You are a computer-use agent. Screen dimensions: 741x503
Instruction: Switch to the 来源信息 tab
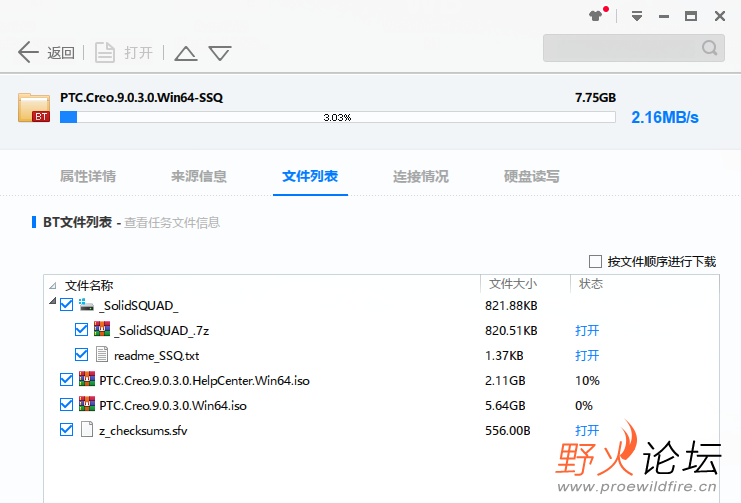pos(199,176)
